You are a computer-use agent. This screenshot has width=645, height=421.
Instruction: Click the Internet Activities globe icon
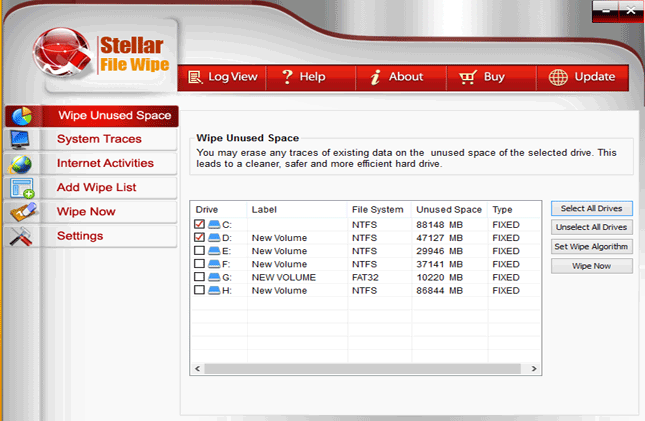(20, 164)
